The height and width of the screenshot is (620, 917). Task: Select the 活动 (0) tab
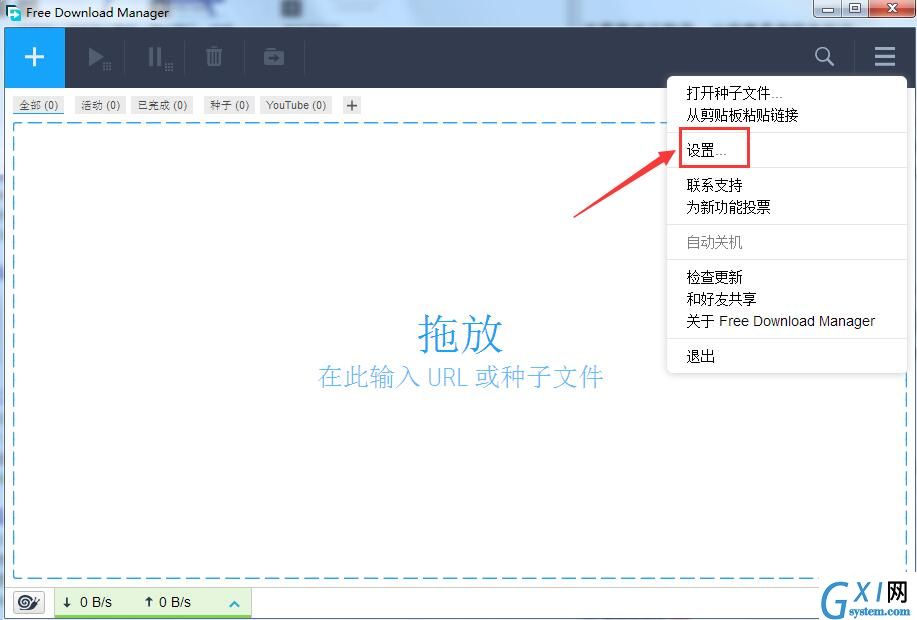(101, 105)
